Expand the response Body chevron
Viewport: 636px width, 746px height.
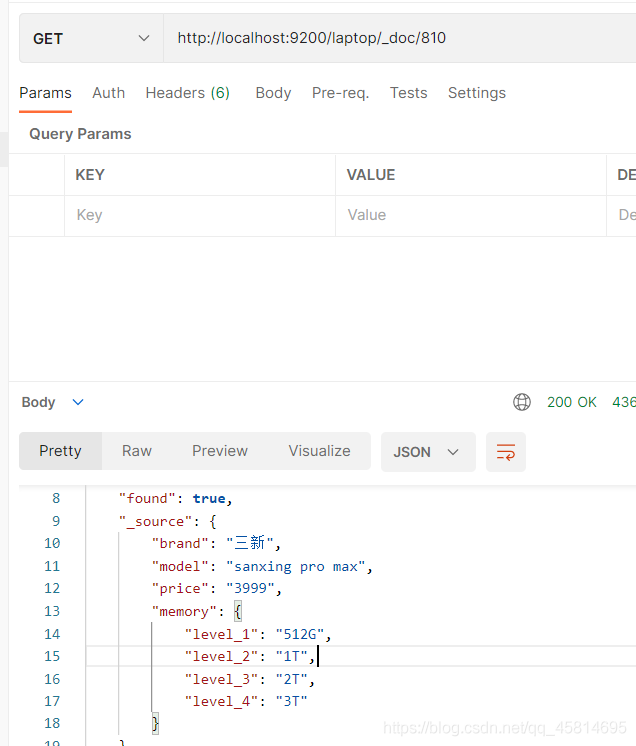78,402
